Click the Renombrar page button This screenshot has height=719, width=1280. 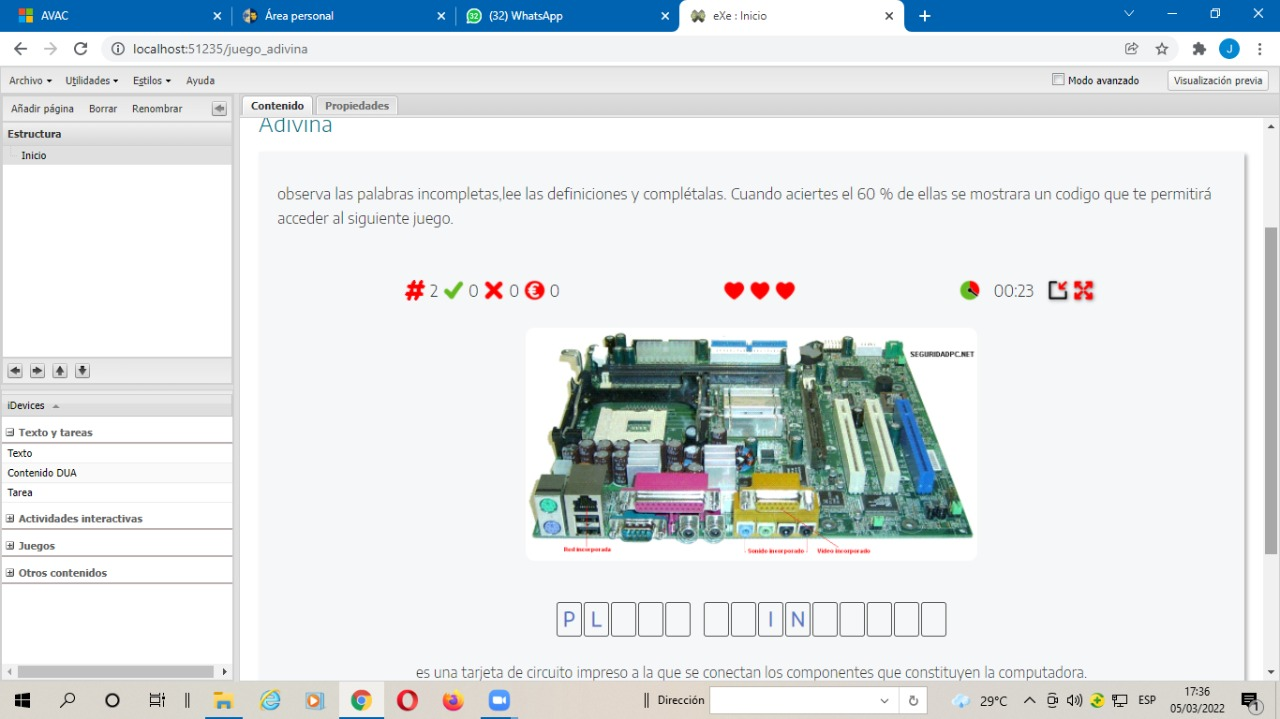157,109
